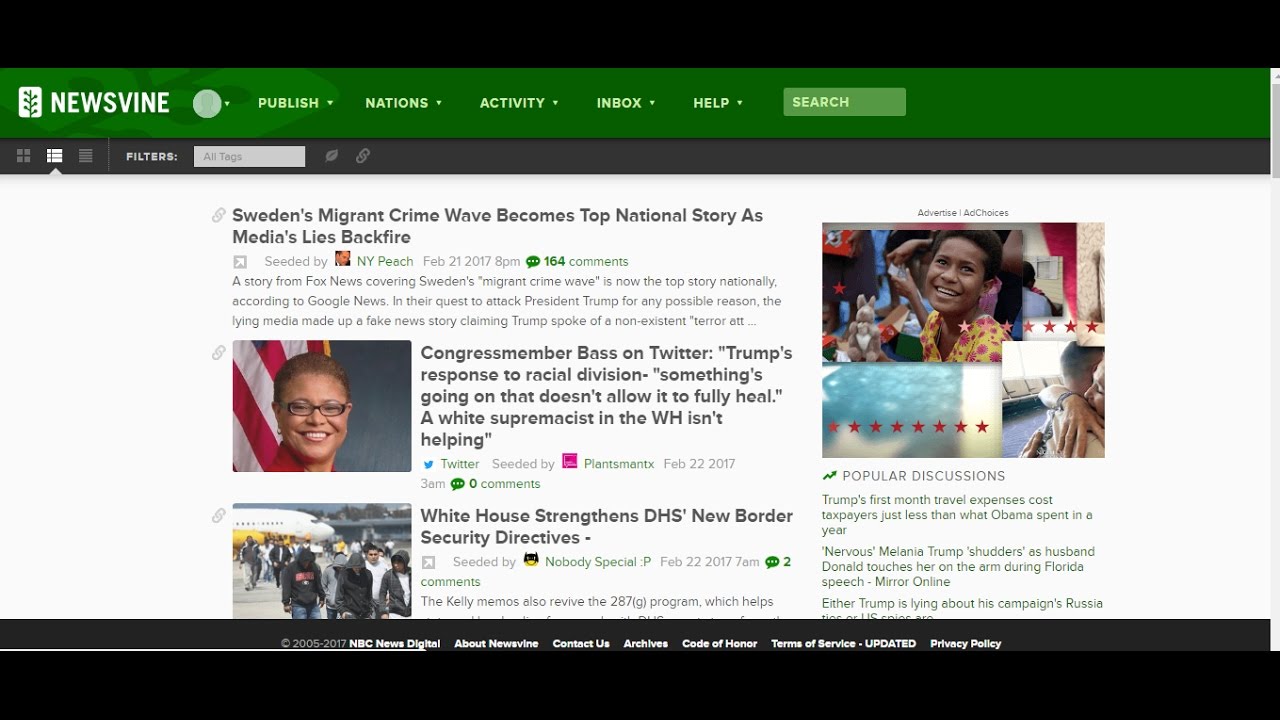The image size is (1280, 720).
Task: Expand the Nations dropdown arrow
Action: [439, 103]
